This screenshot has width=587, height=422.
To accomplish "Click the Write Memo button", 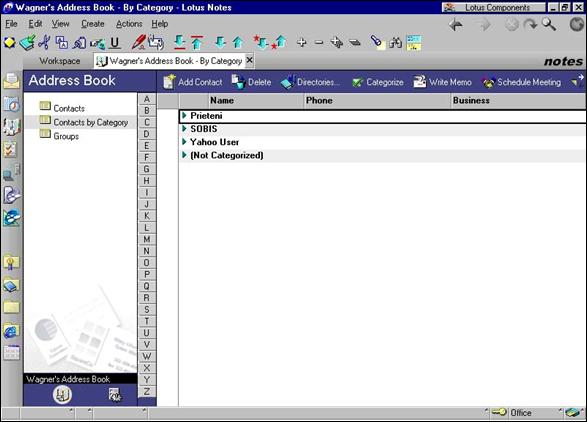I will (x=442, y=82).
